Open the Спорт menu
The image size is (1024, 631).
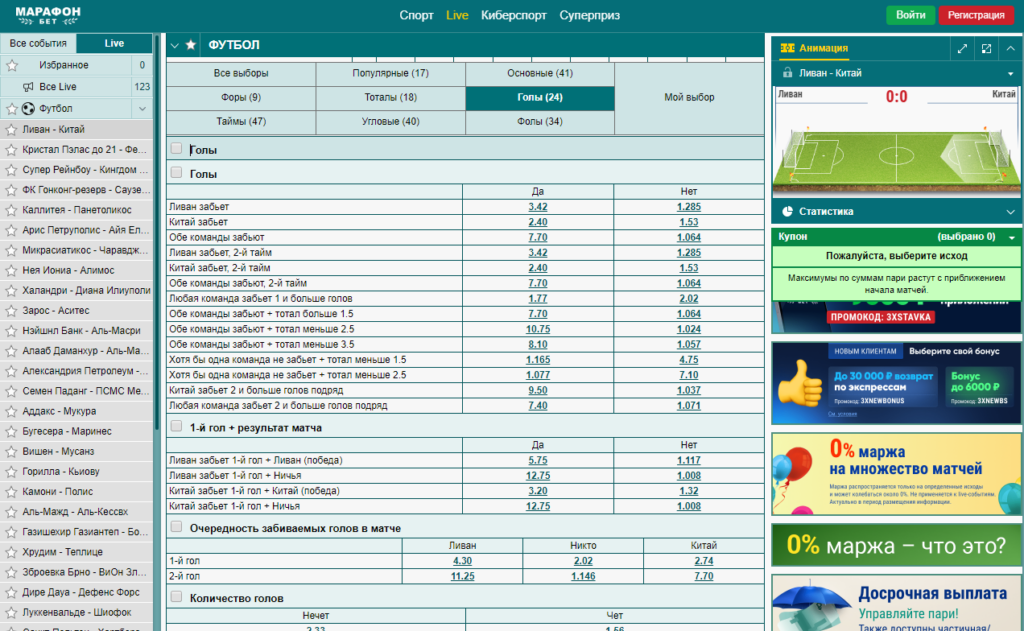click(x=416, y=15)
